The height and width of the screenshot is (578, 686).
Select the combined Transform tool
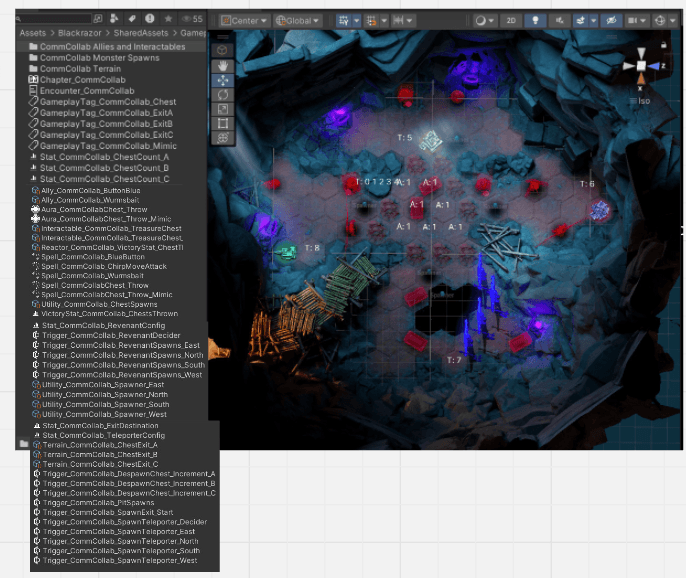point(223,138)
